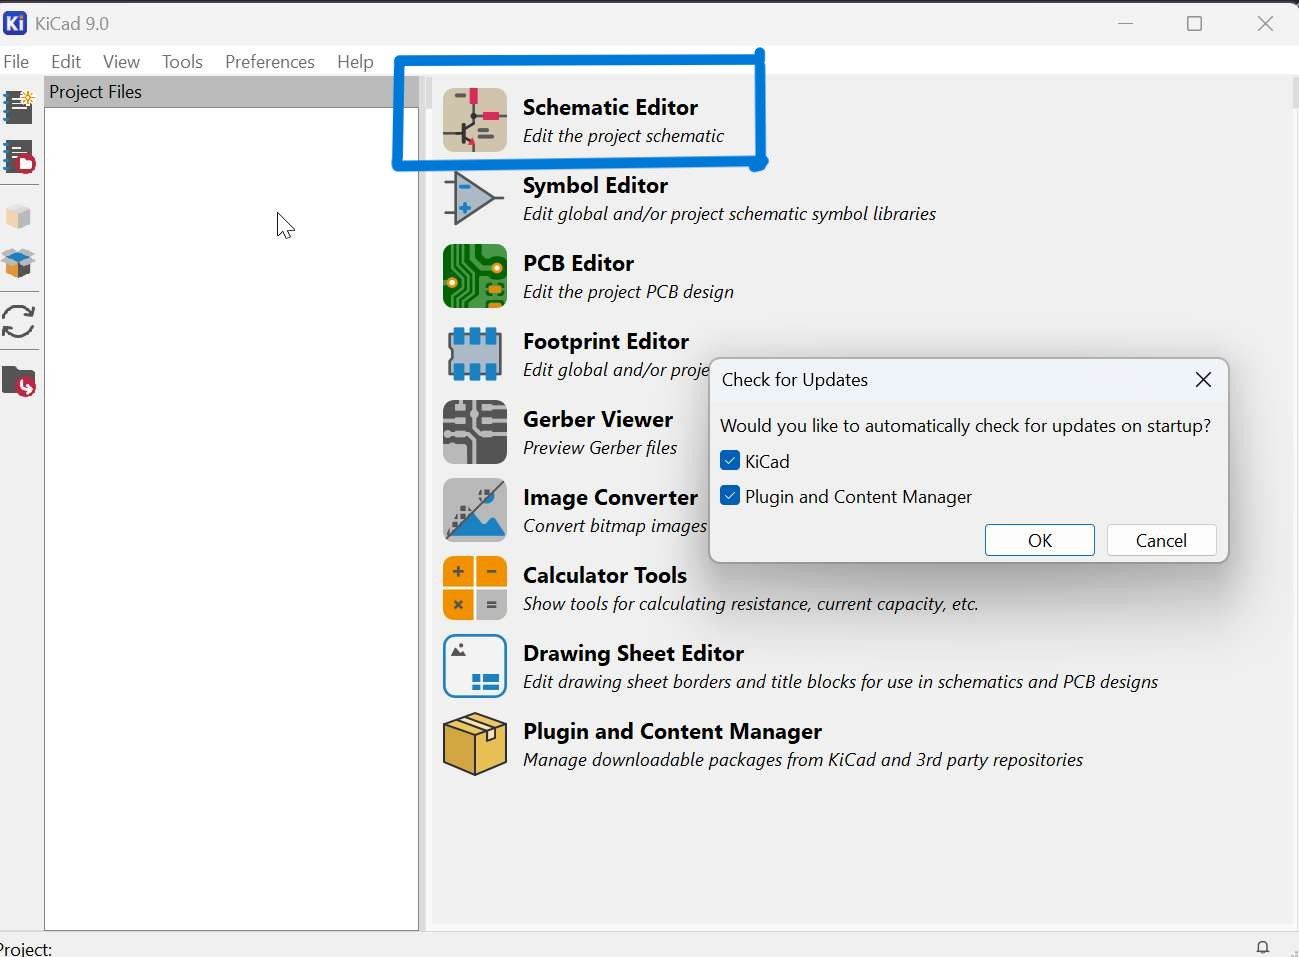Uncheck the KiCad update checkbox
Viewport: 1299px width, 957px height.
[730, 461]
